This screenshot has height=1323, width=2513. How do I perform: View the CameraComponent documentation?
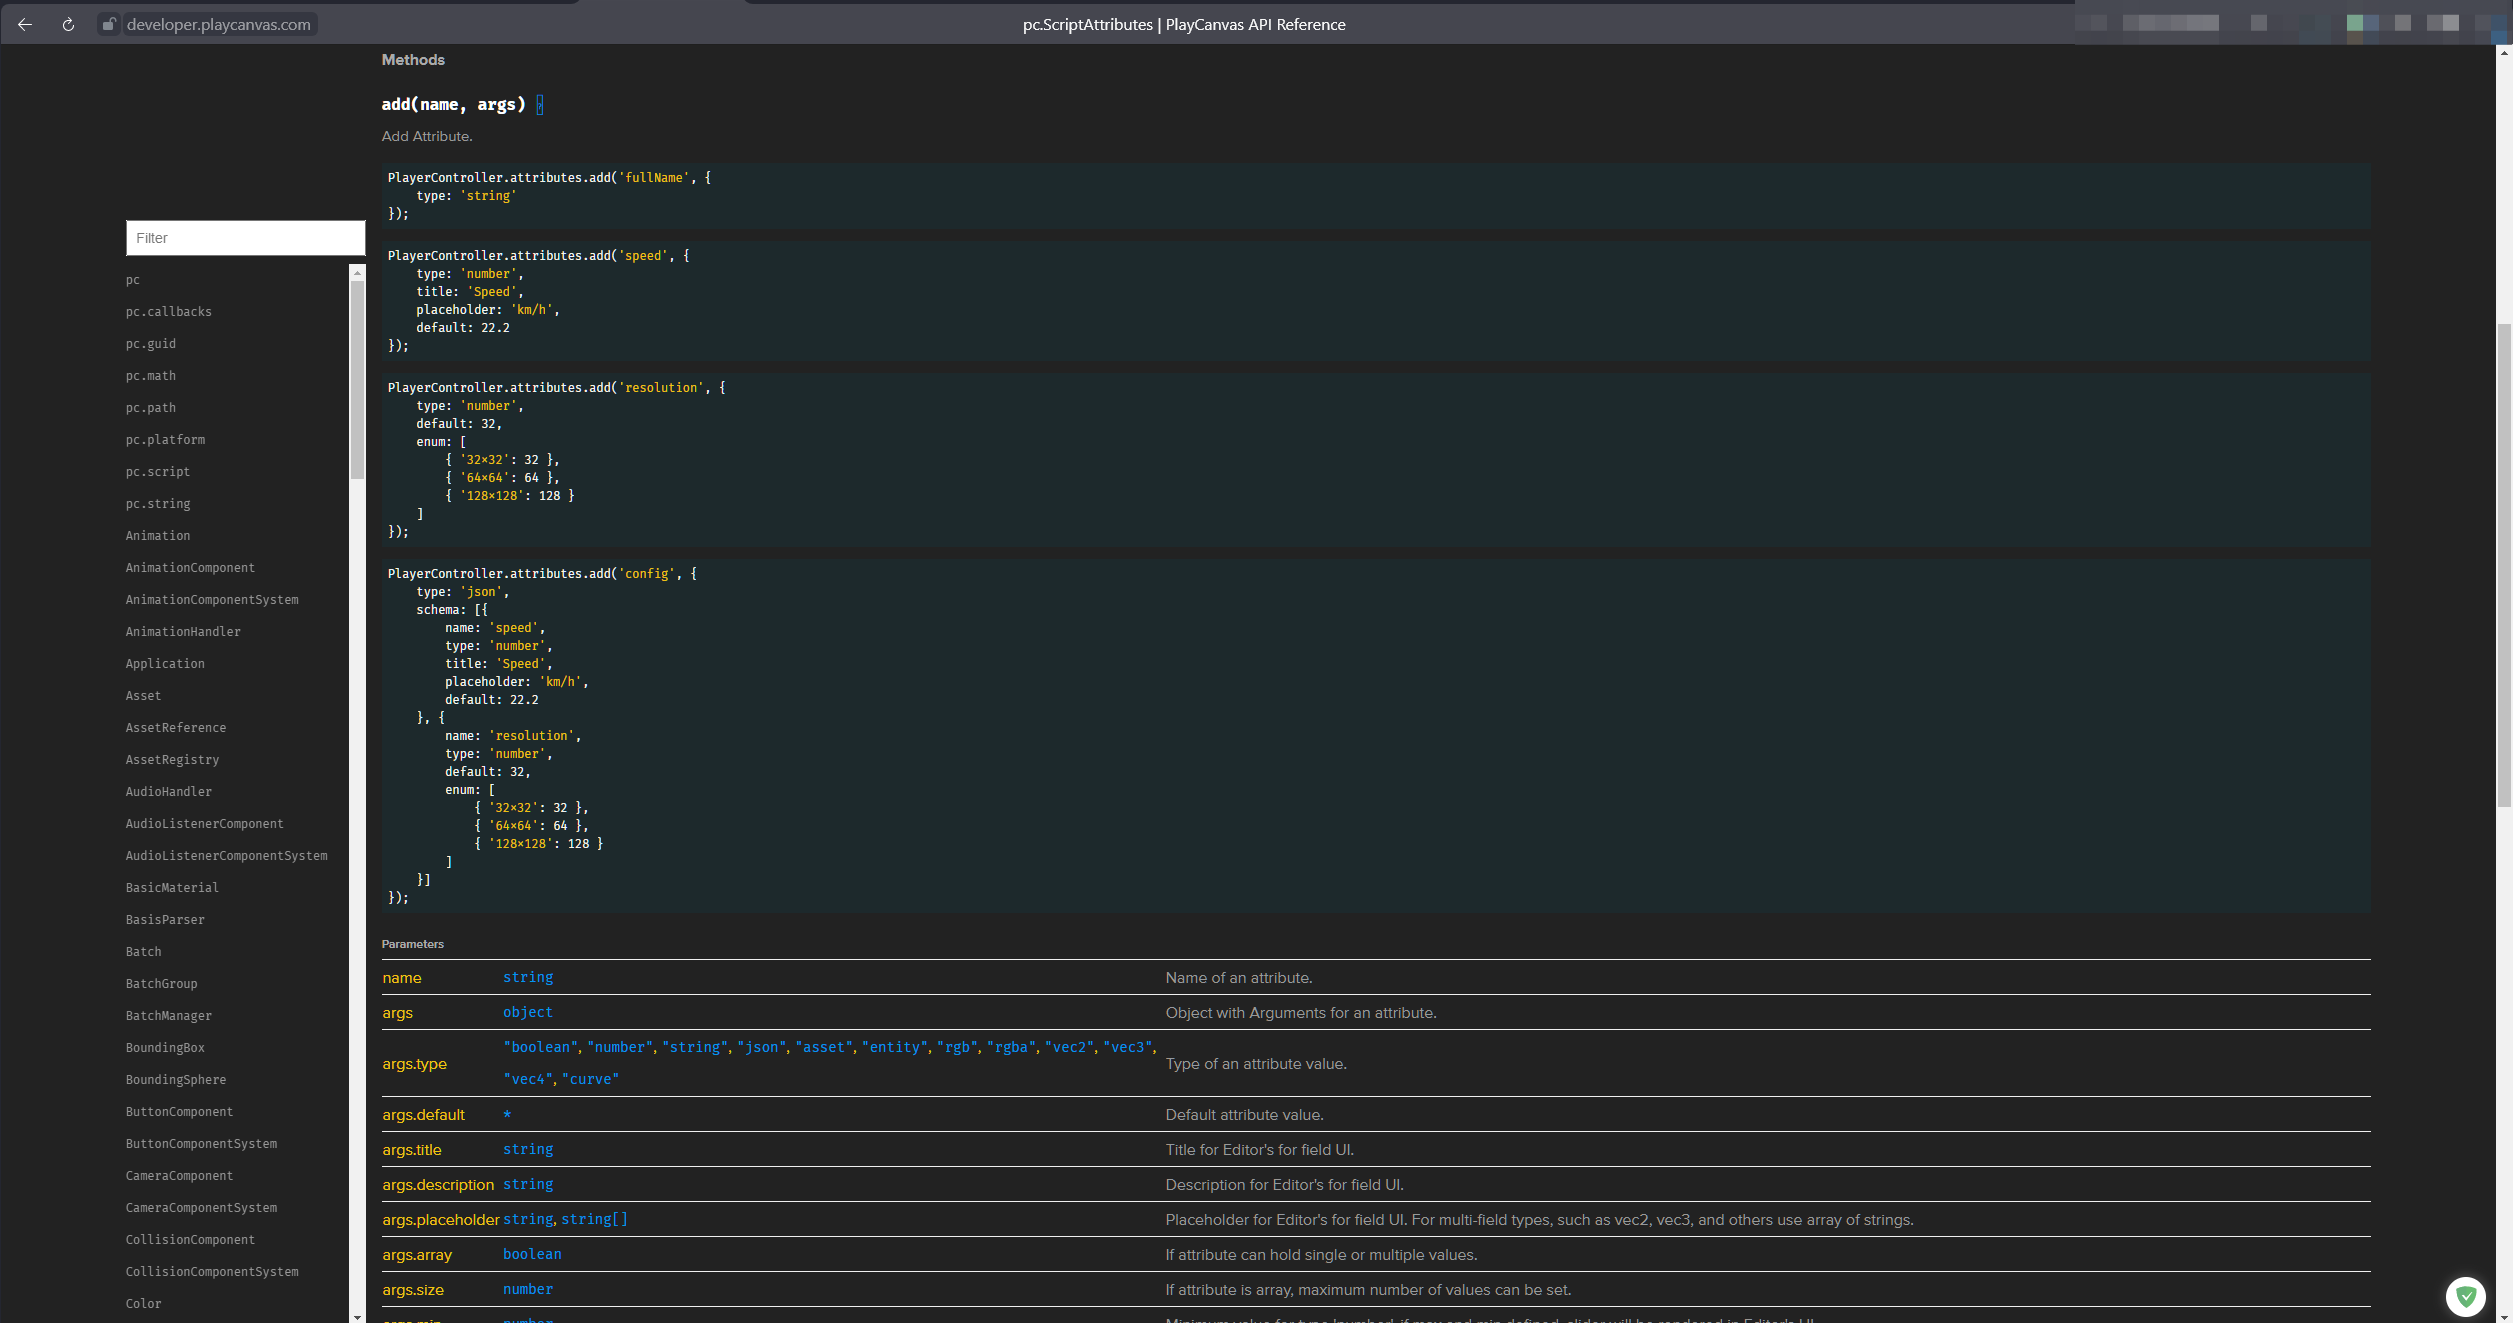[180, 1175]
